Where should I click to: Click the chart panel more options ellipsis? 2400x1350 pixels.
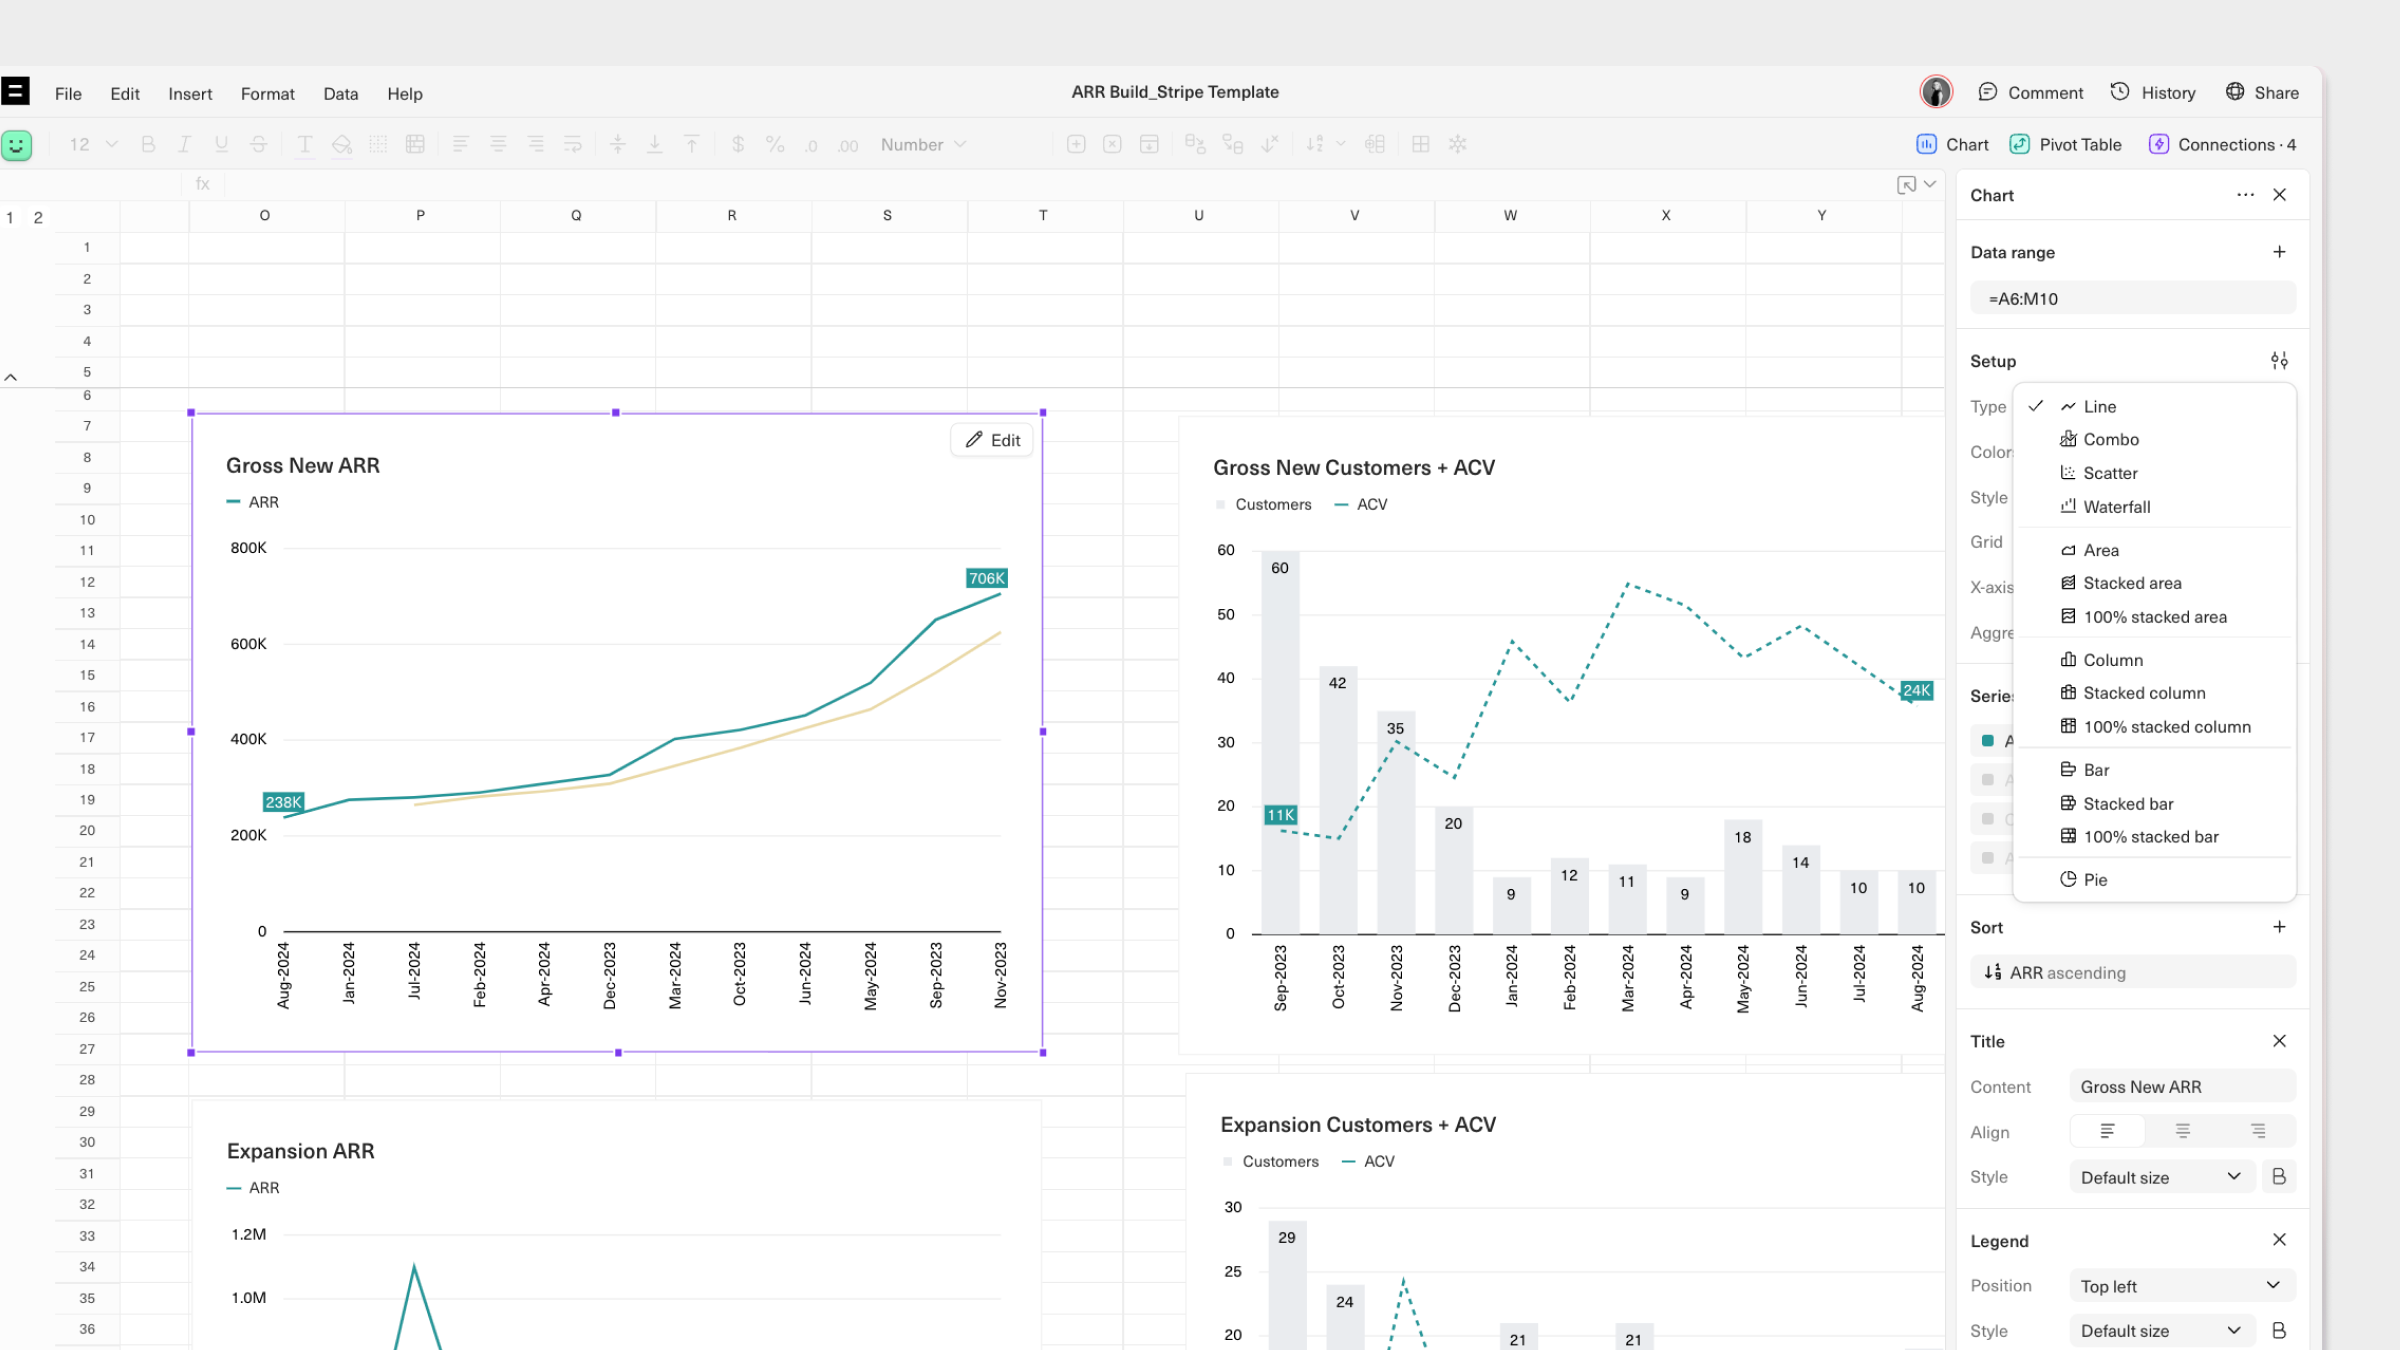(2245, 195)
